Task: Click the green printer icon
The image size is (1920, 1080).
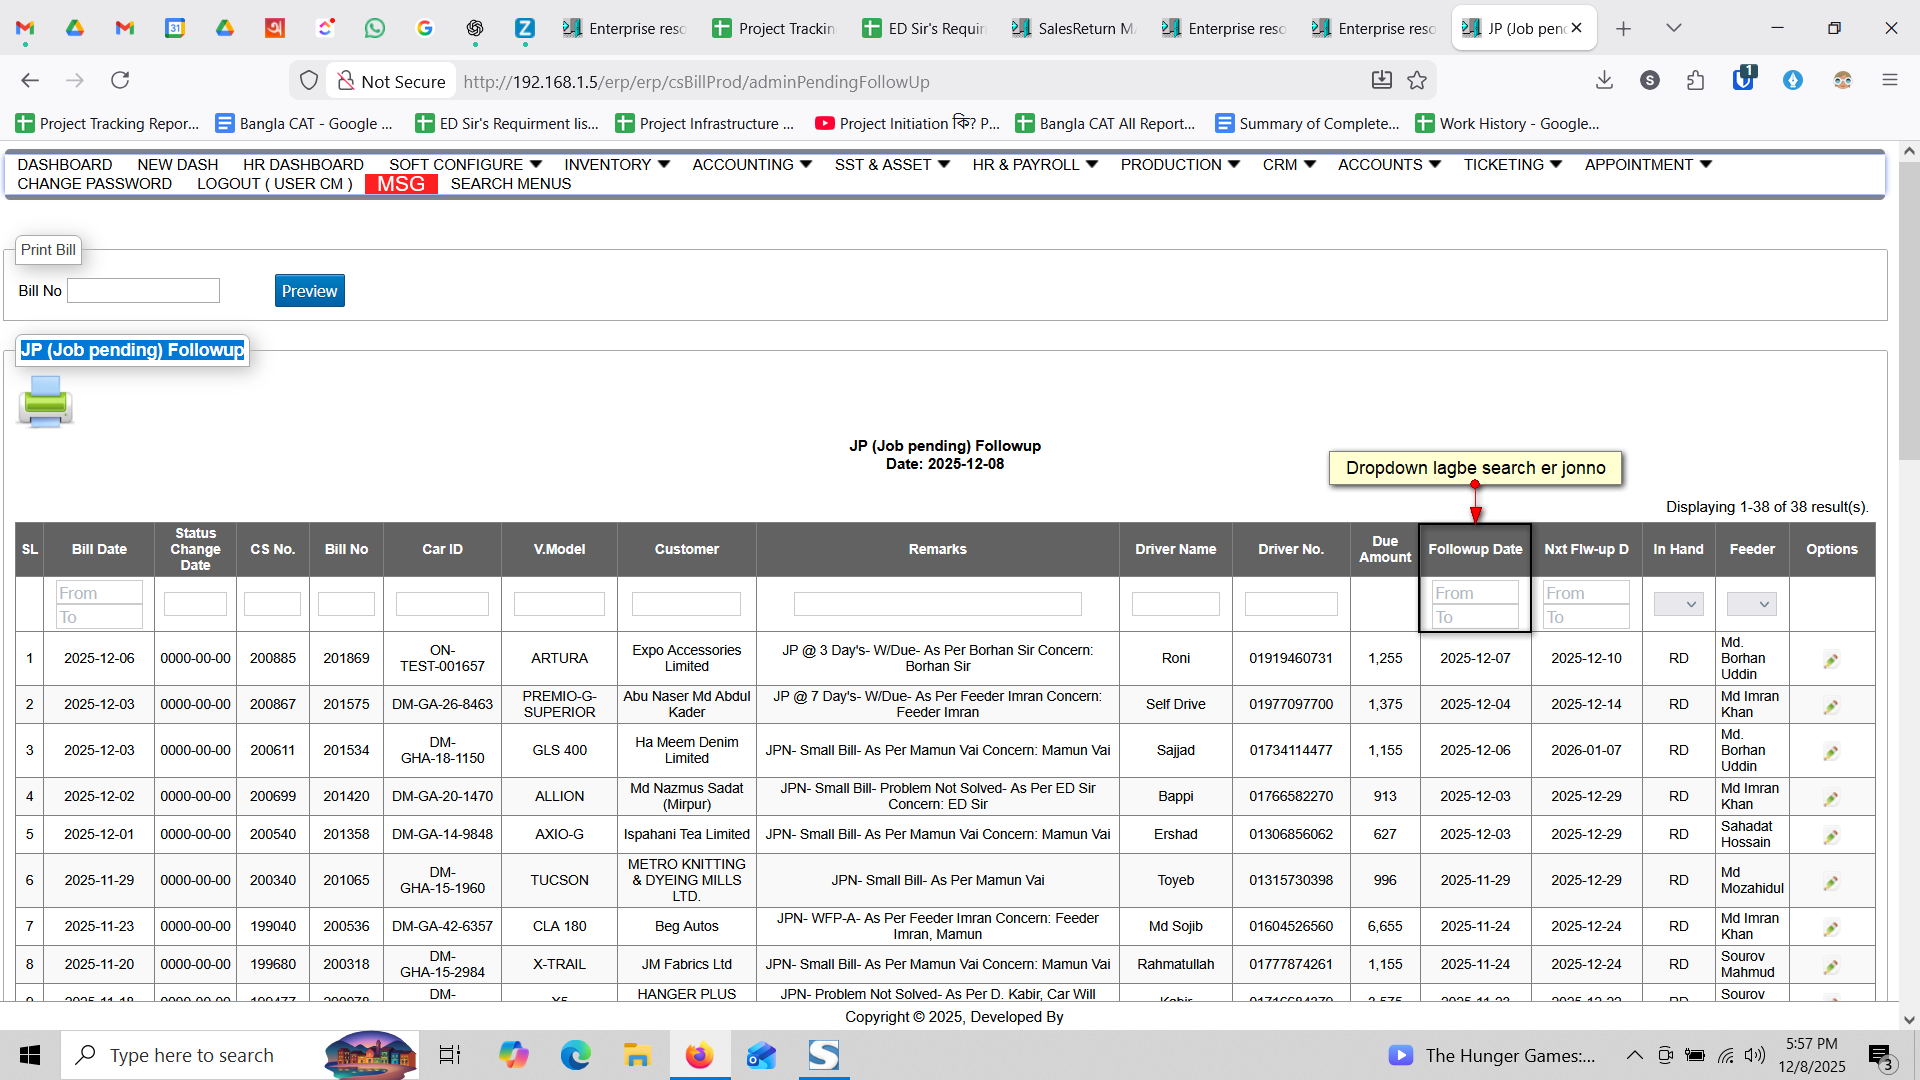Action: 45,402
